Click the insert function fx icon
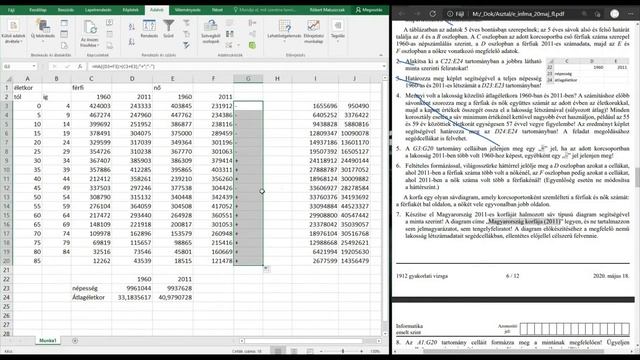This screenshot has width=640, height=360. click(x=80, y=66)
